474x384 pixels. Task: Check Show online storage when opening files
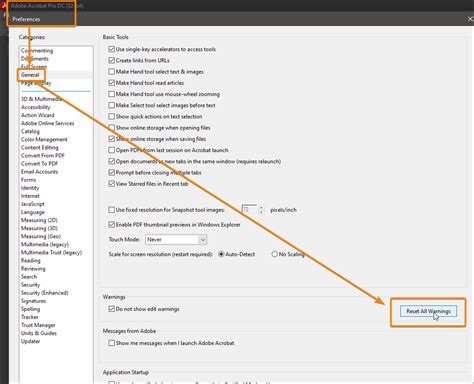click(x=112, y=128)
